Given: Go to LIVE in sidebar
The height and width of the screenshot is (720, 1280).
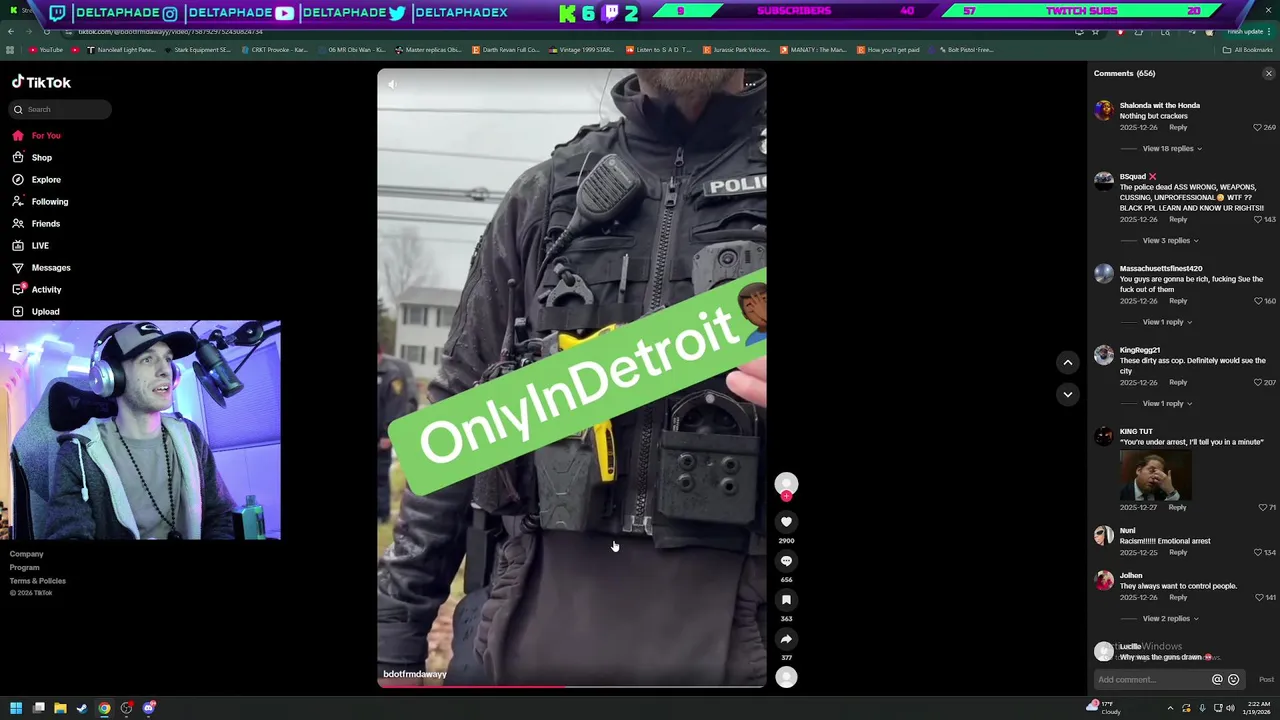Looking at the screenshot, I should [x=40, y=245].
